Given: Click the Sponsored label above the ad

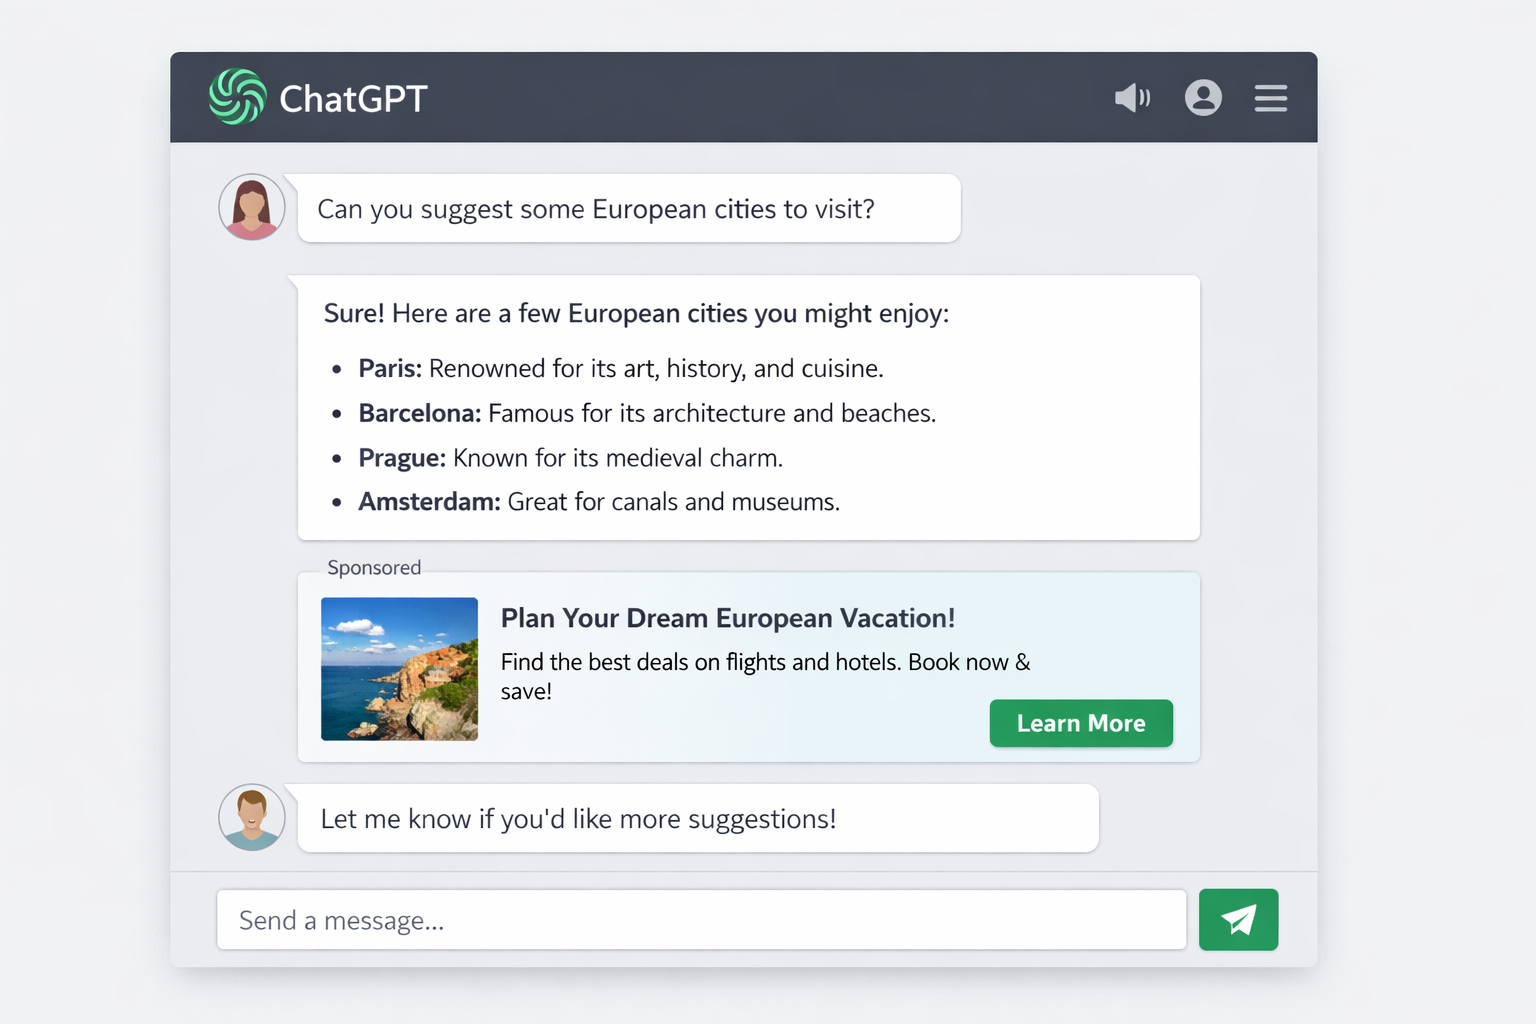Looking at the screenshot, I should tap(374, 567).
